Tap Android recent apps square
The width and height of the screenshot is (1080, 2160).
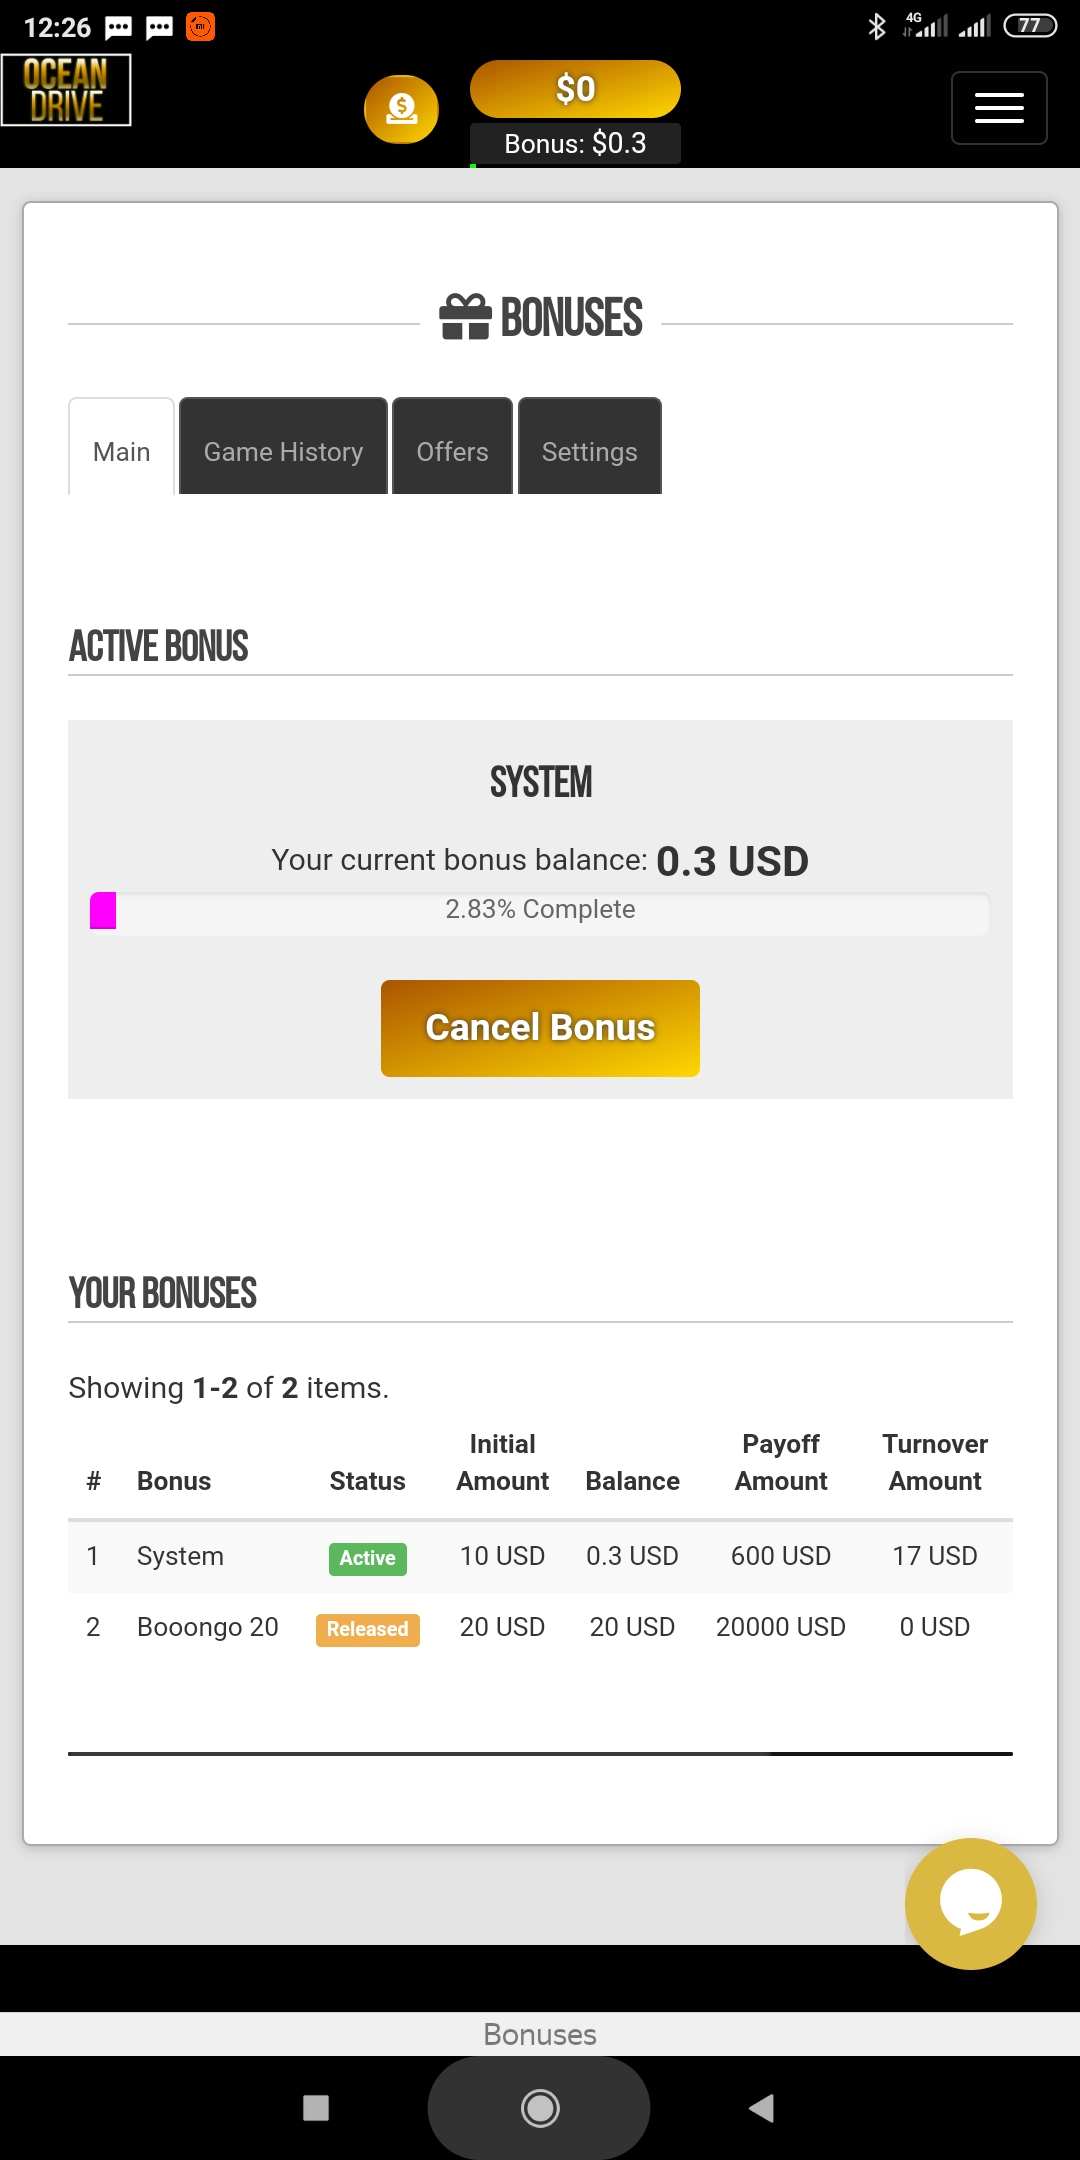316,2108
